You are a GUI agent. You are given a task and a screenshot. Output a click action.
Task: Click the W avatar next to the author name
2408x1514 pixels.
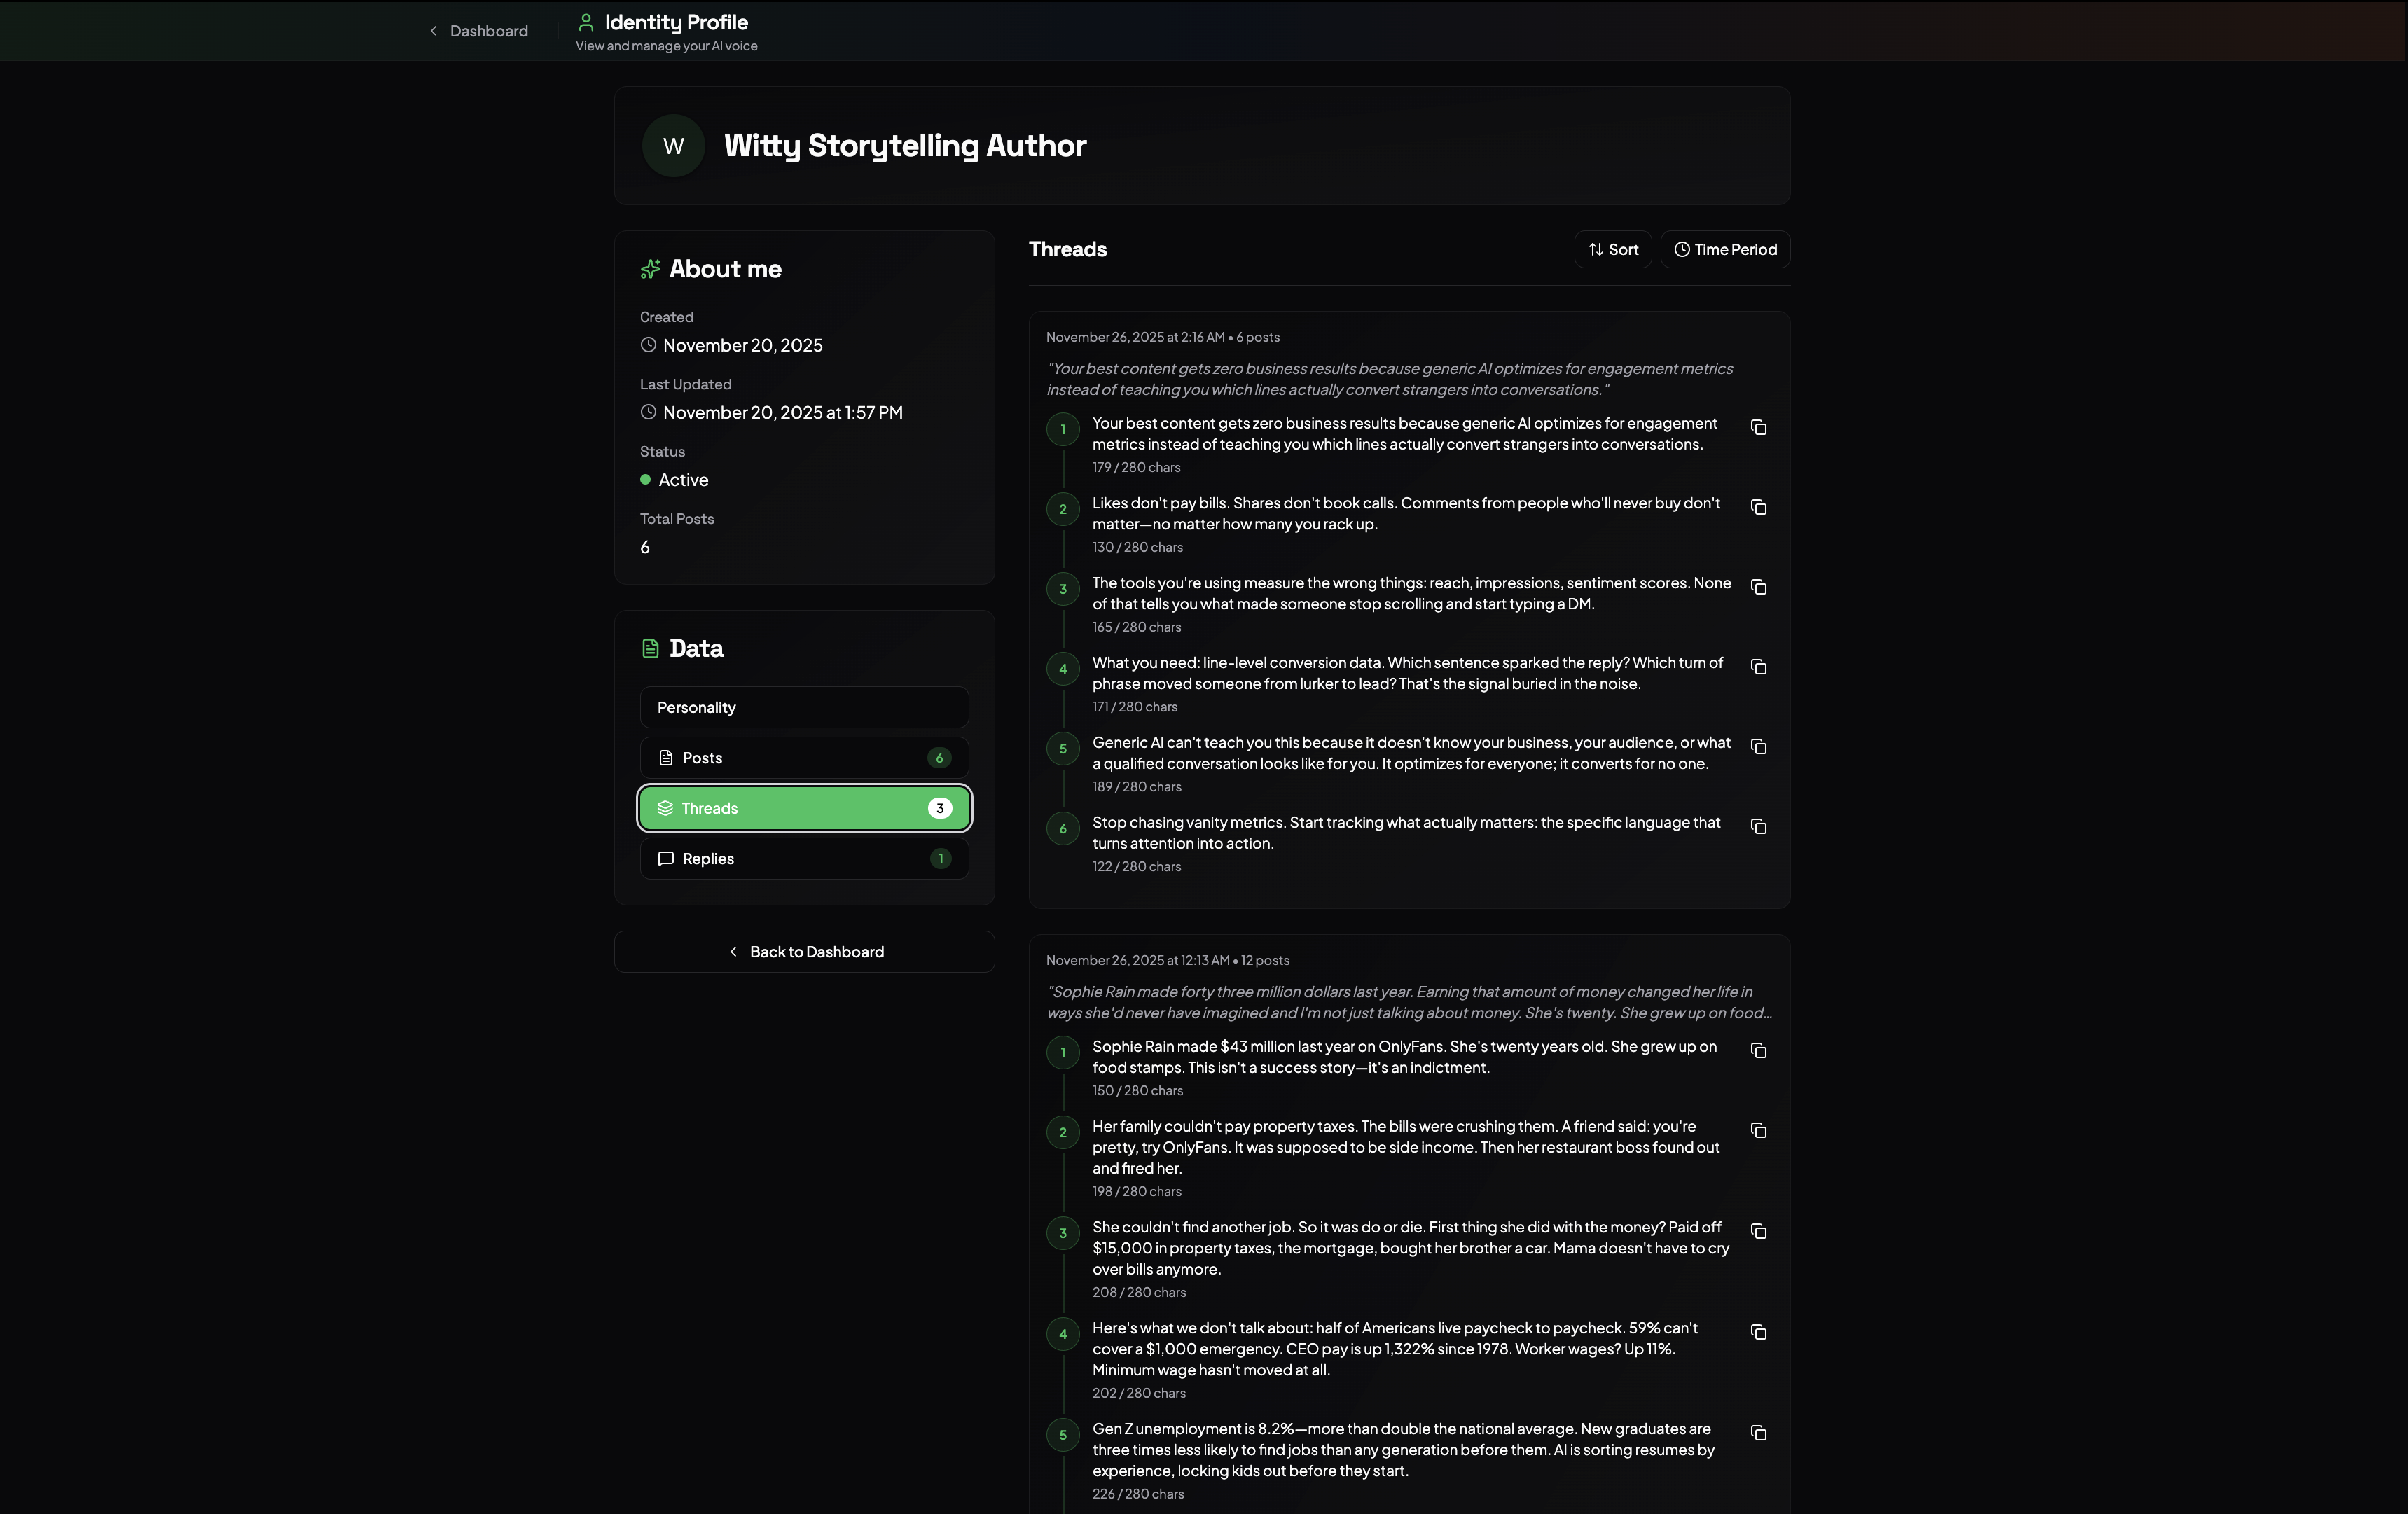click(672, 145)
